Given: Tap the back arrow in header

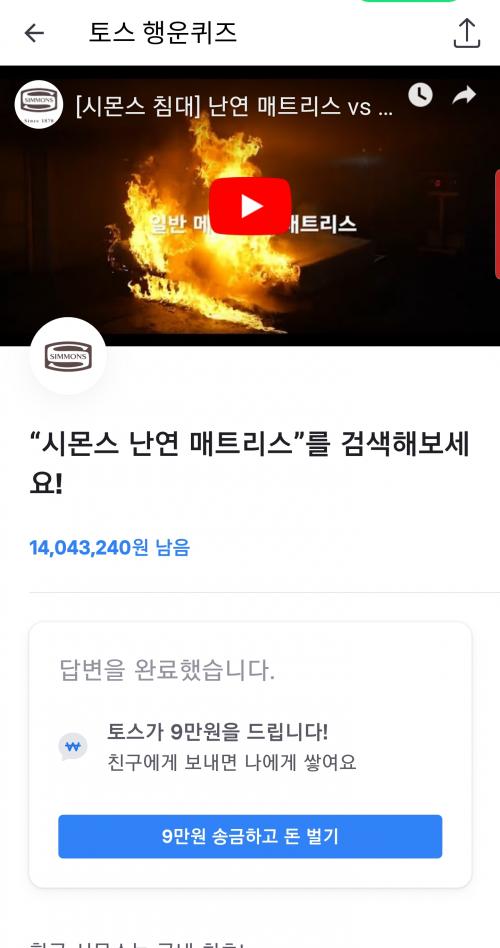Looking at the screenshot, I should click(x=34, y=33).
